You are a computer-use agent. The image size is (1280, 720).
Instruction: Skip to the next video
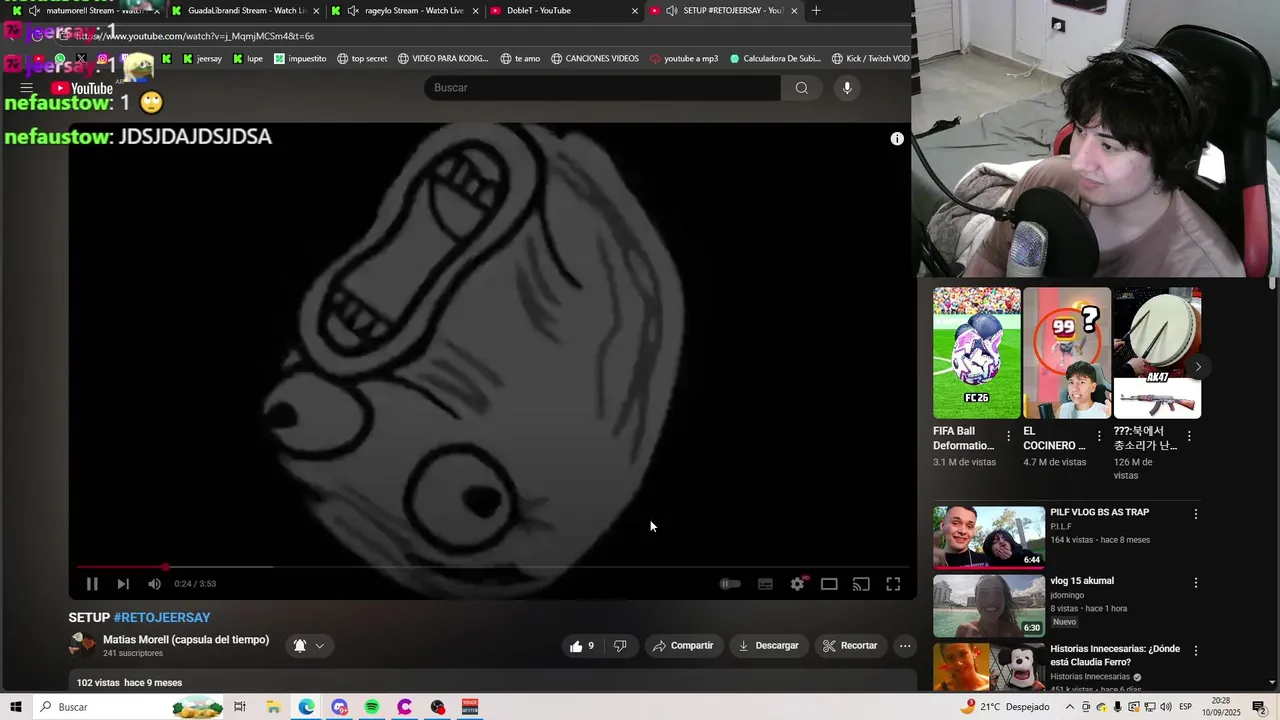click(x=123, y=584)
